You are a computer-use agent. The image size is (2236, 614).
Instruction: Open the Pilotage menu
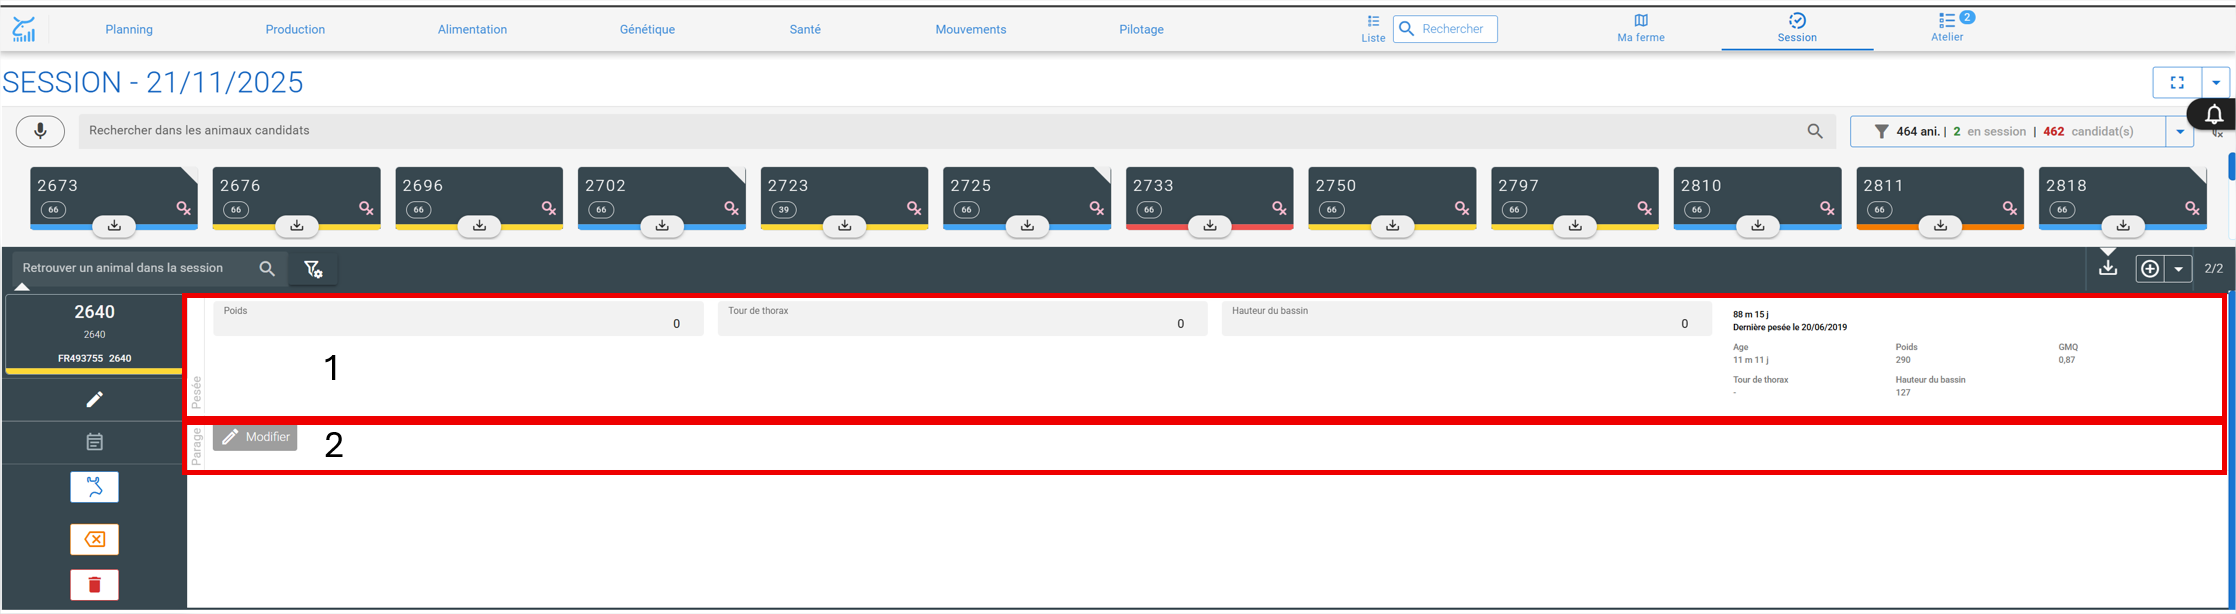point(1141,29)
